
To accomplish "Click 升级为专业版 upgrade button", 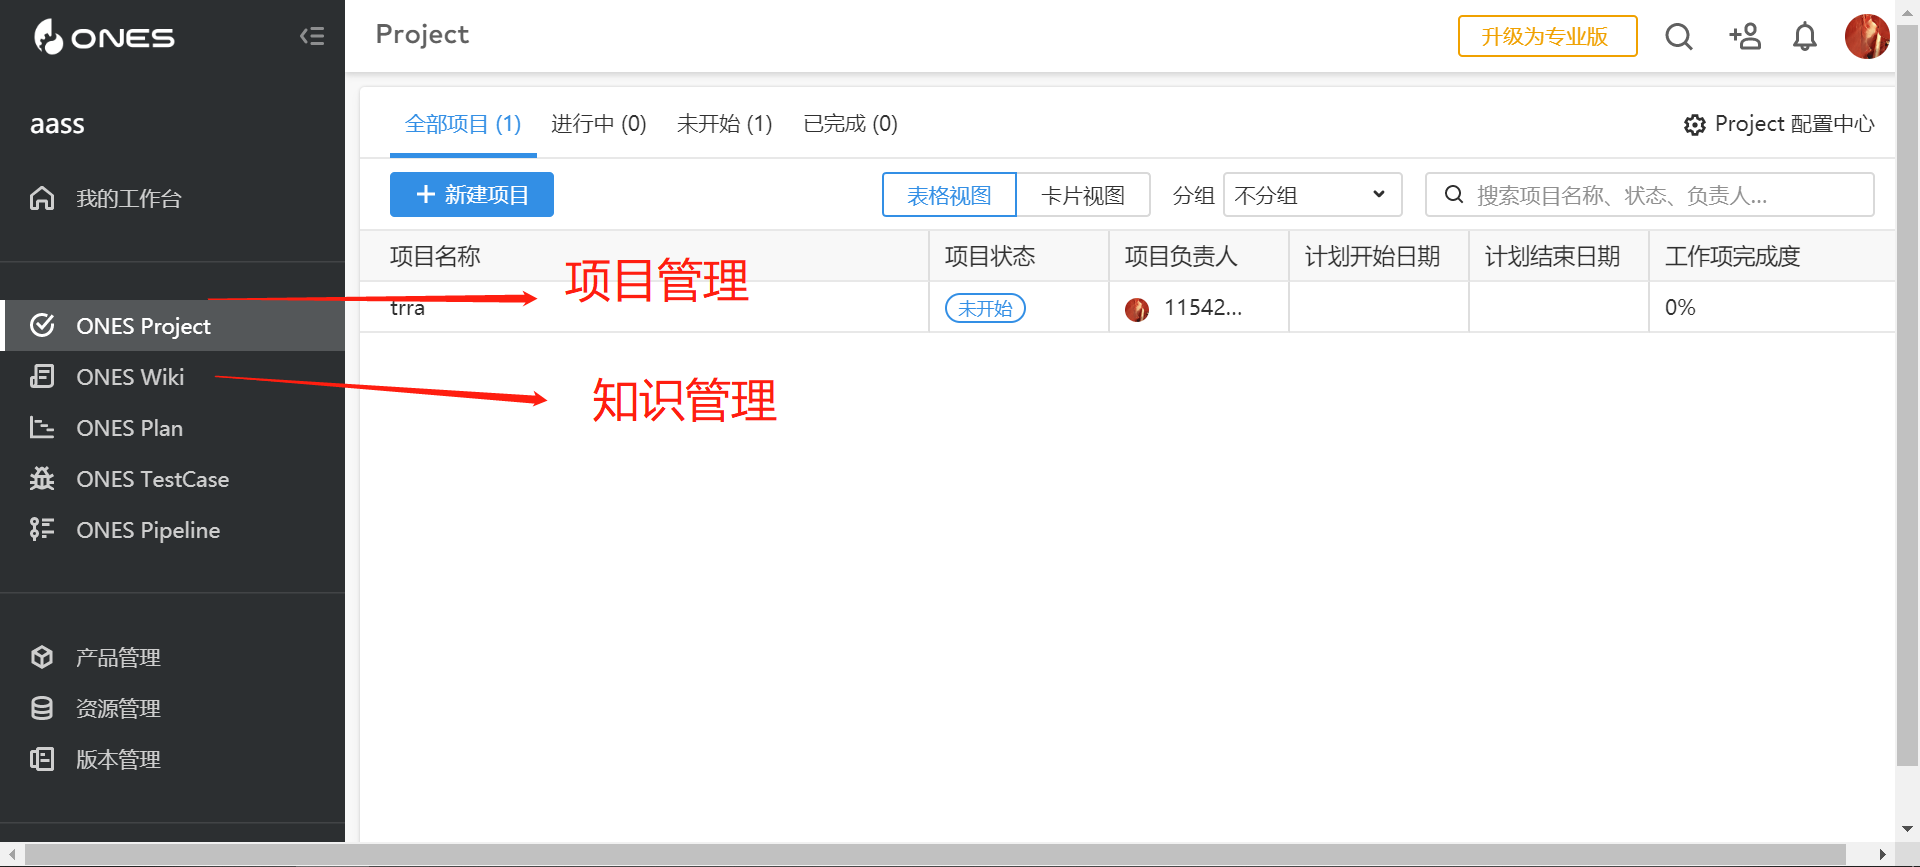I will 1547,36.
